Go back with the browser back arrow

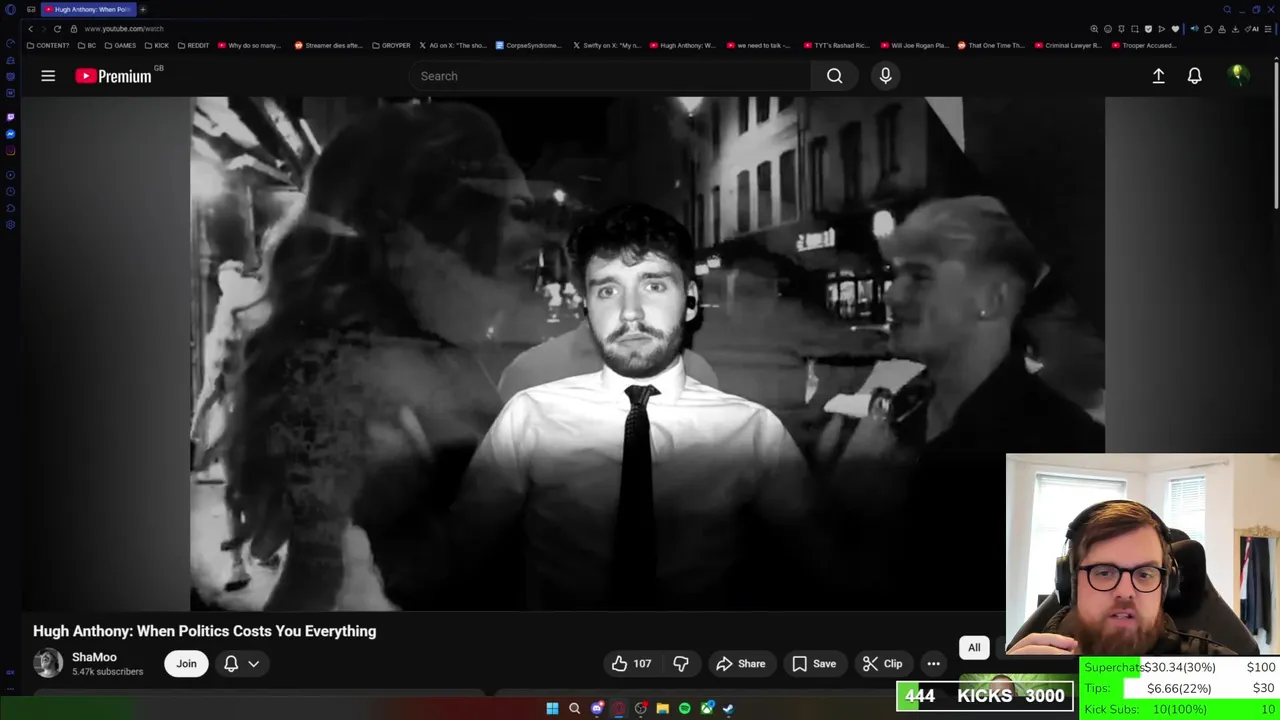pos(30,29)
